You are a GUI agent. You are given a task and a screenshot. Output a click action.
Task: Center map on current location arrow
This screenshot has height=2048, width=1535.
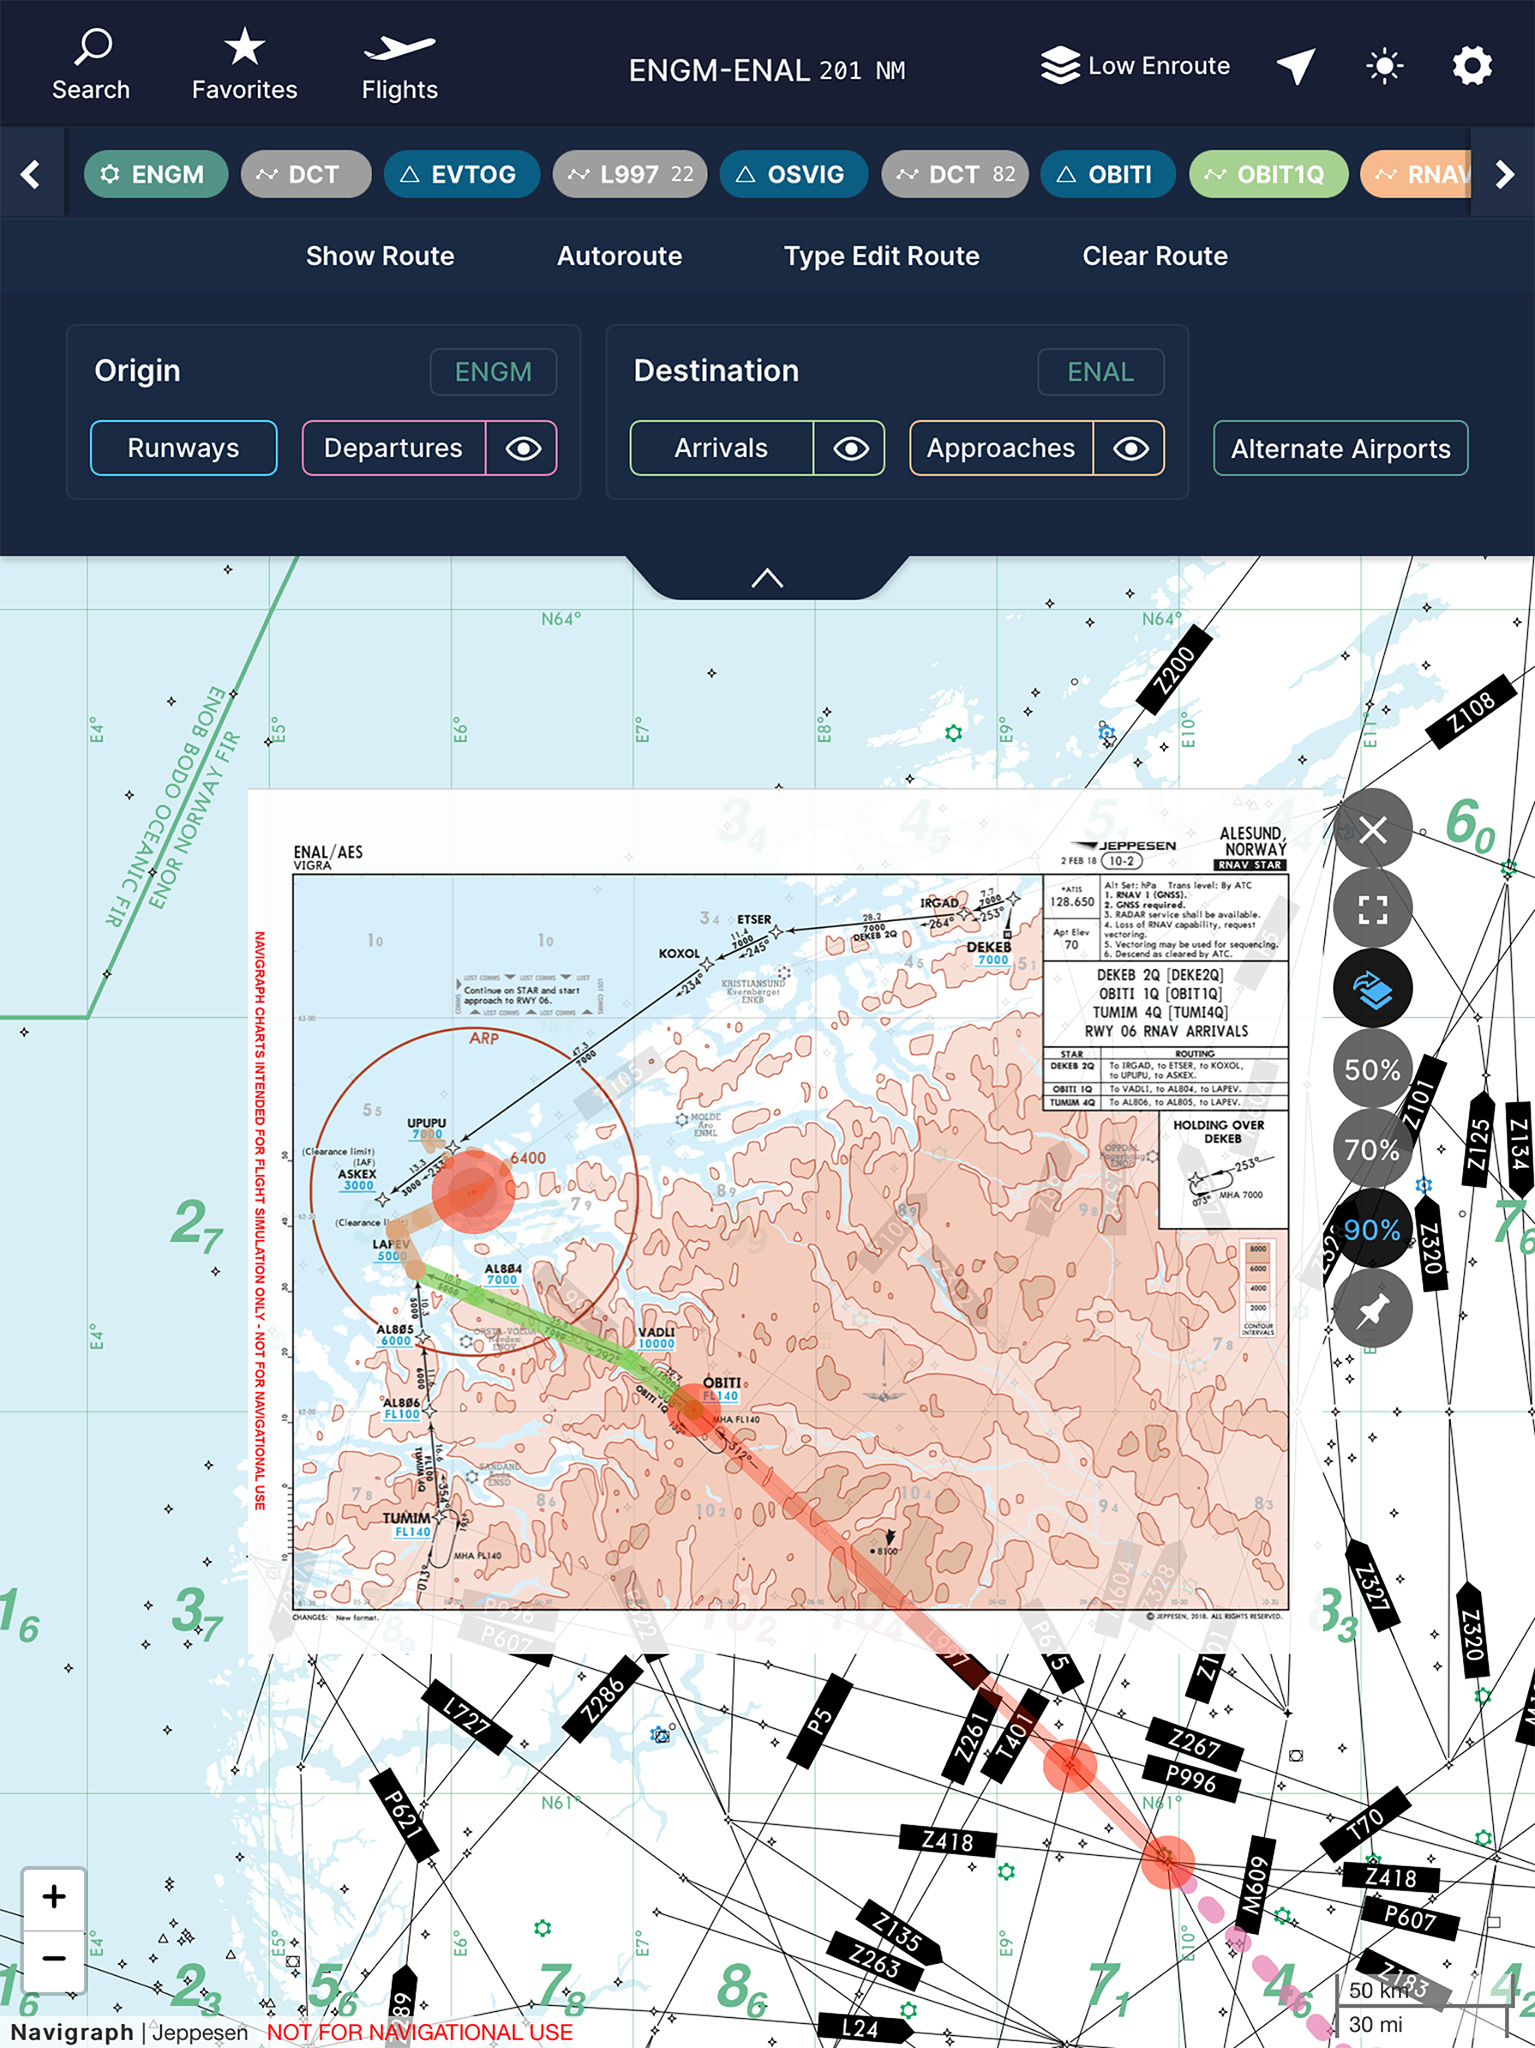coord(1295,67)
